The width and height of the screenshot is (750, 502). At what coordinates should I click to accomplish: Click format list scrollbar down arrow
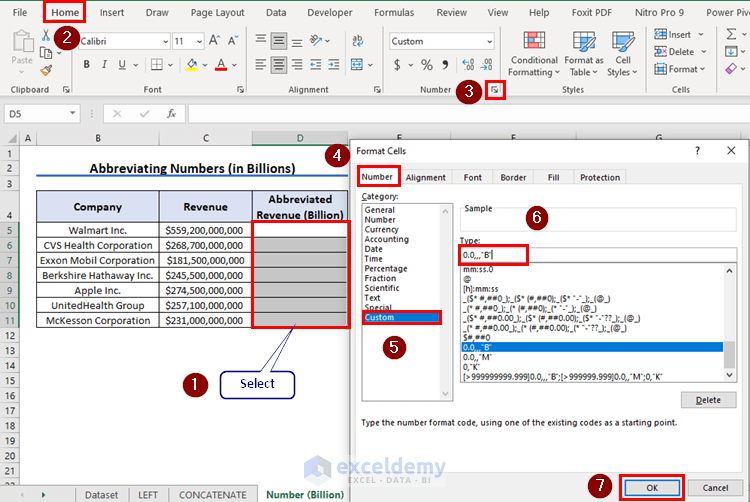click(729, 375)
